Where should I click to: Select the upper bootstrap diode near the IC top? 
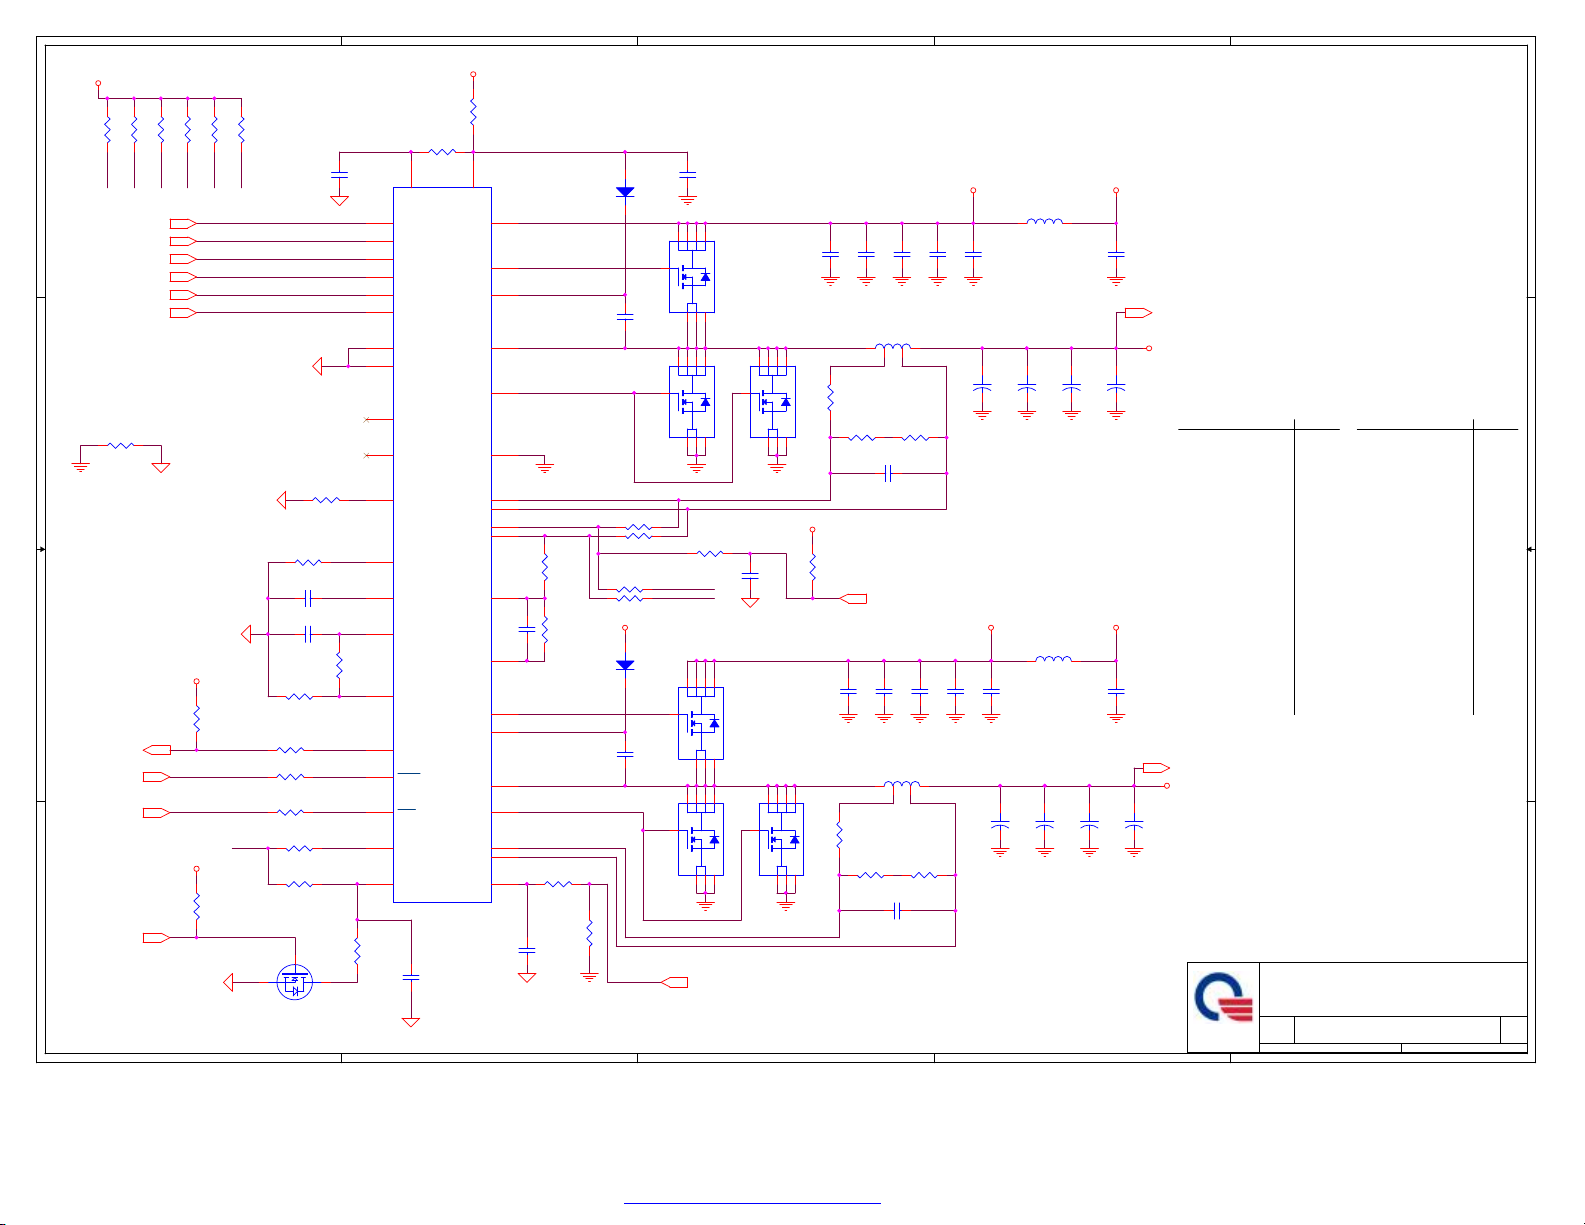(x=625, y=191)
